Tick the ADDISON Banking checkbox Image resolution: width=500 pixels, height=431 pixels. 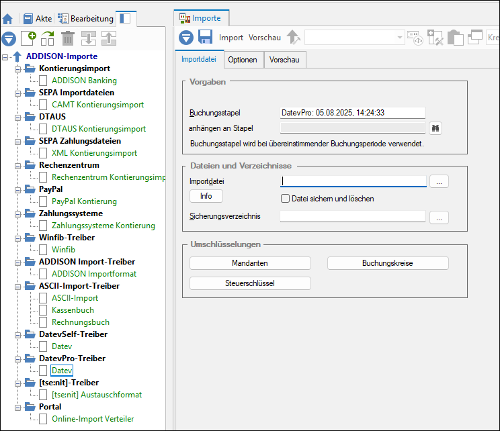pos(43,80)
